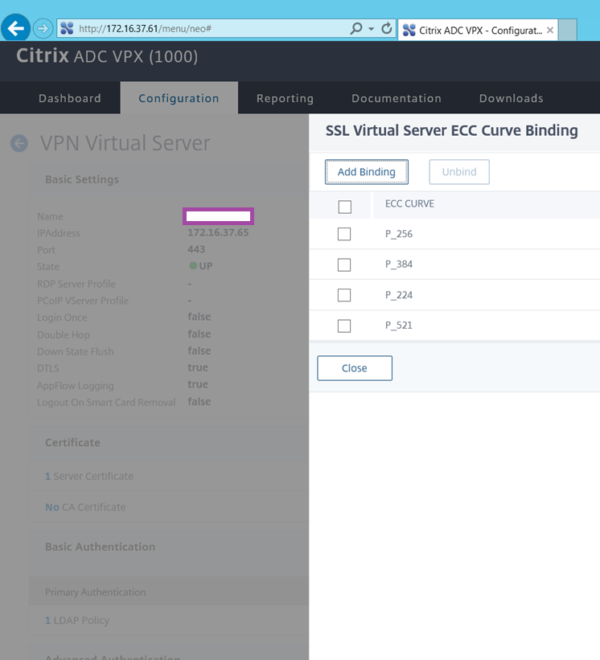Open the Reporting tab
This screenshot has width=600, height=660.
pos(285,98)
